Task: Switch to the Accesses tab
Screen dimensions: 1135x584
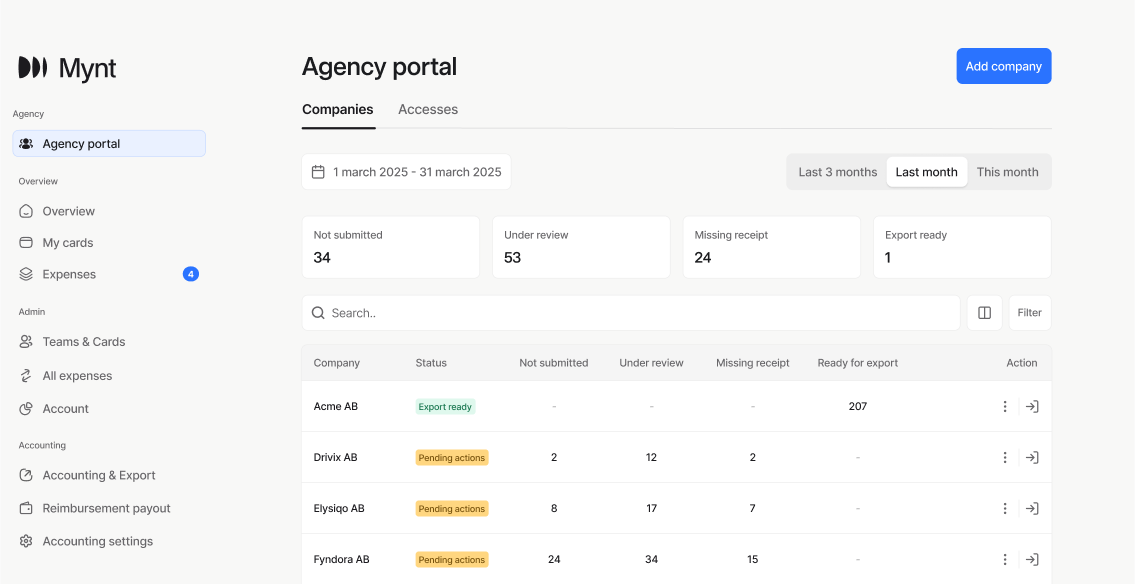Action: pos(428,110)
